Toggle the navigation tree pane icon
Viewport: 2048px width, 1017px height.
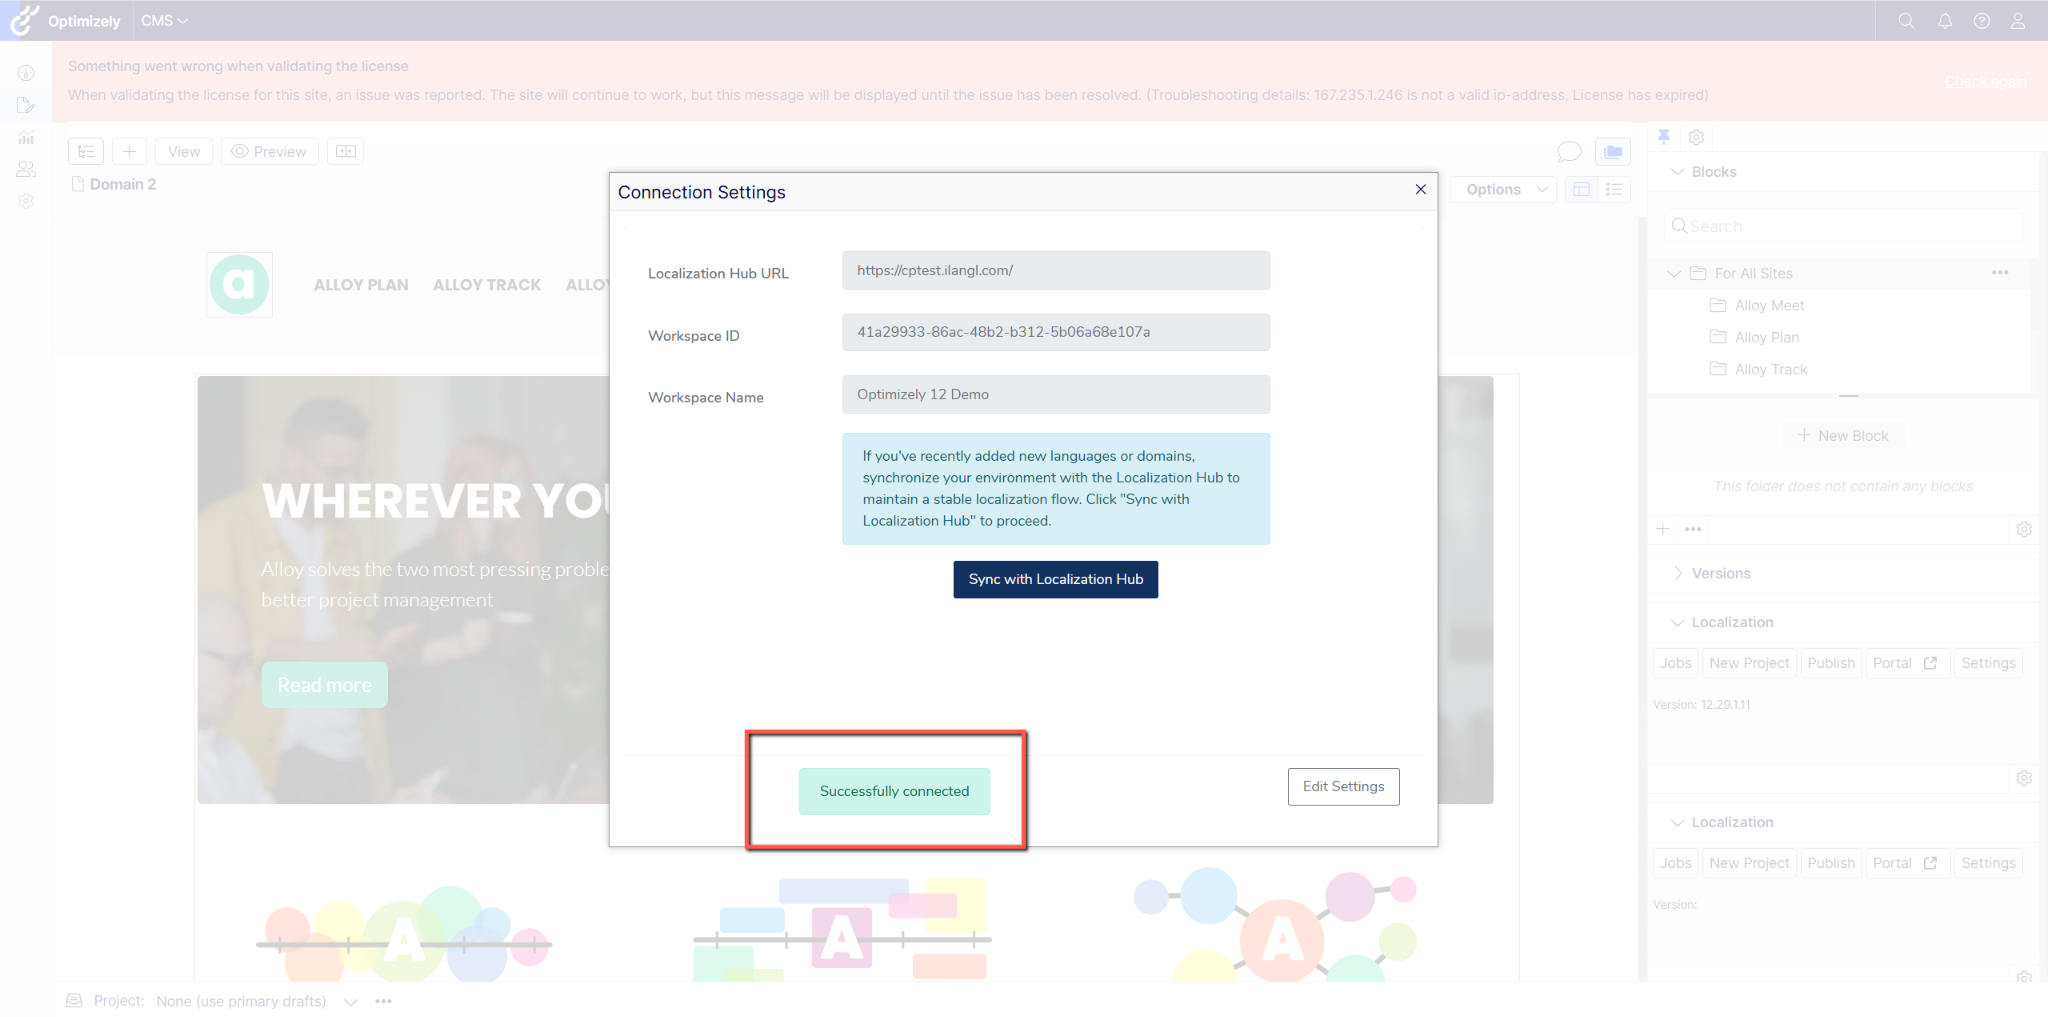click(x=86, y=151)
